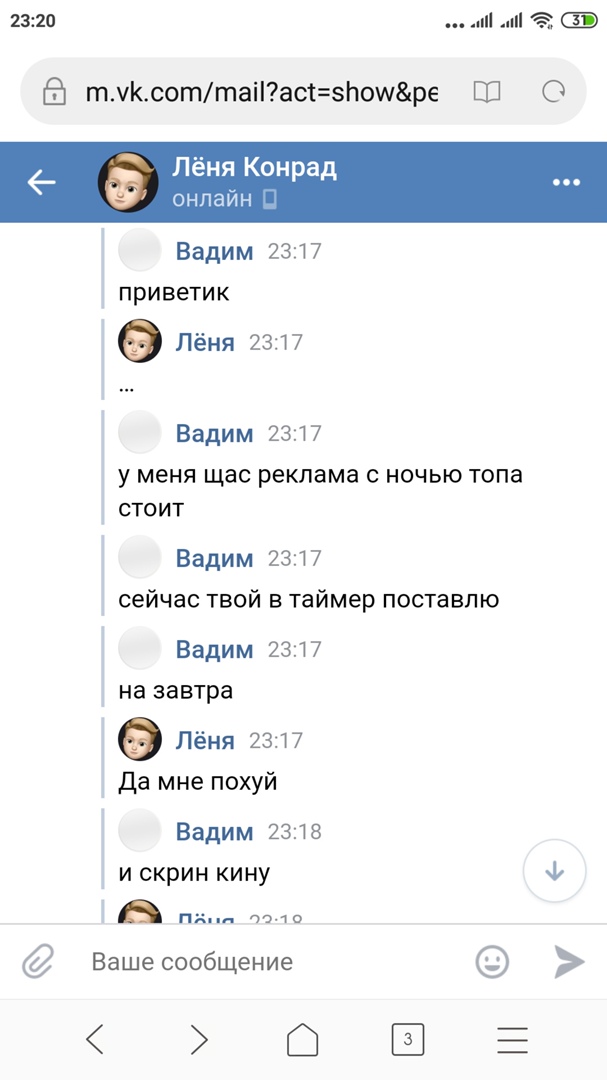Reload the page with refresh icon
The image size is (607, 1080).
pos(553,93)
